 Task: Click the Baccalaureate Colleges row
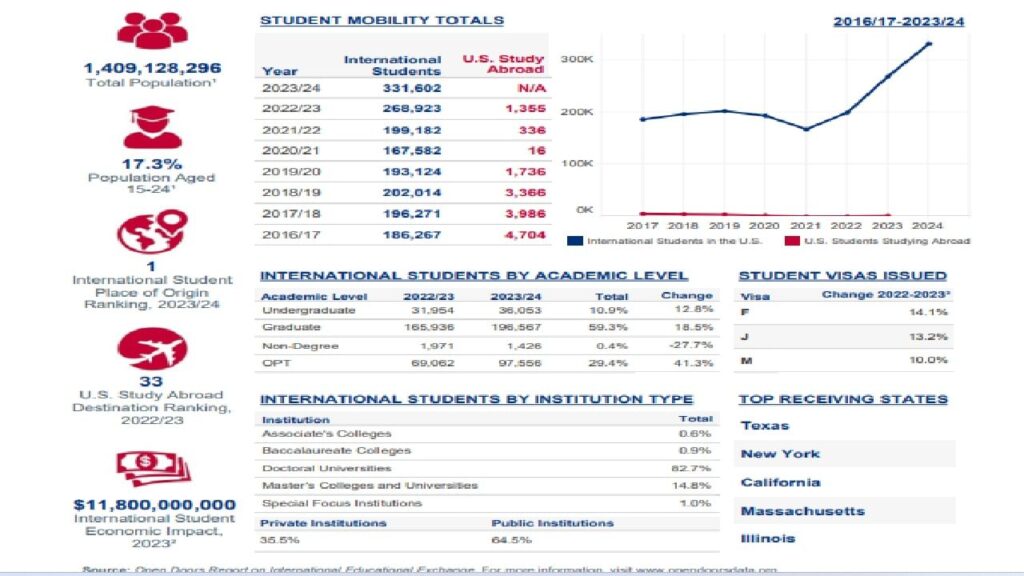tap(487, 451)
